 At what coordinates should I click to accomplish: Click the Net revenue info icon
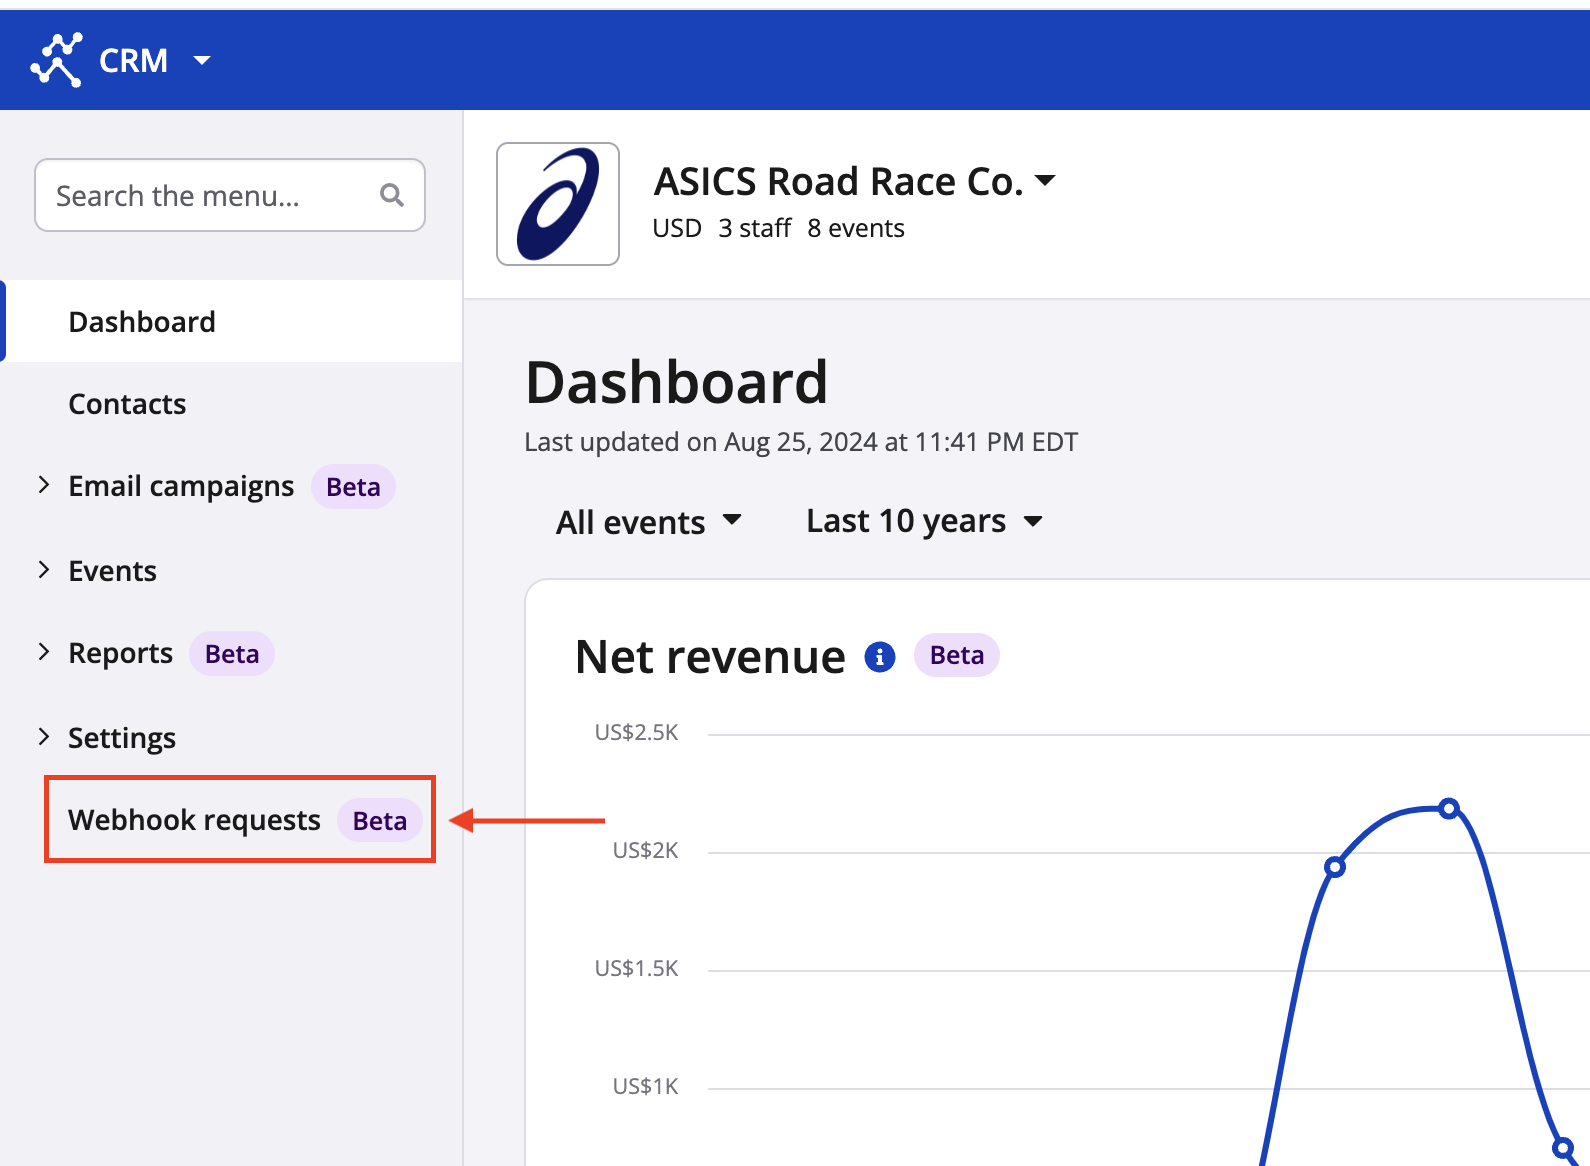(x=880, y=657)
